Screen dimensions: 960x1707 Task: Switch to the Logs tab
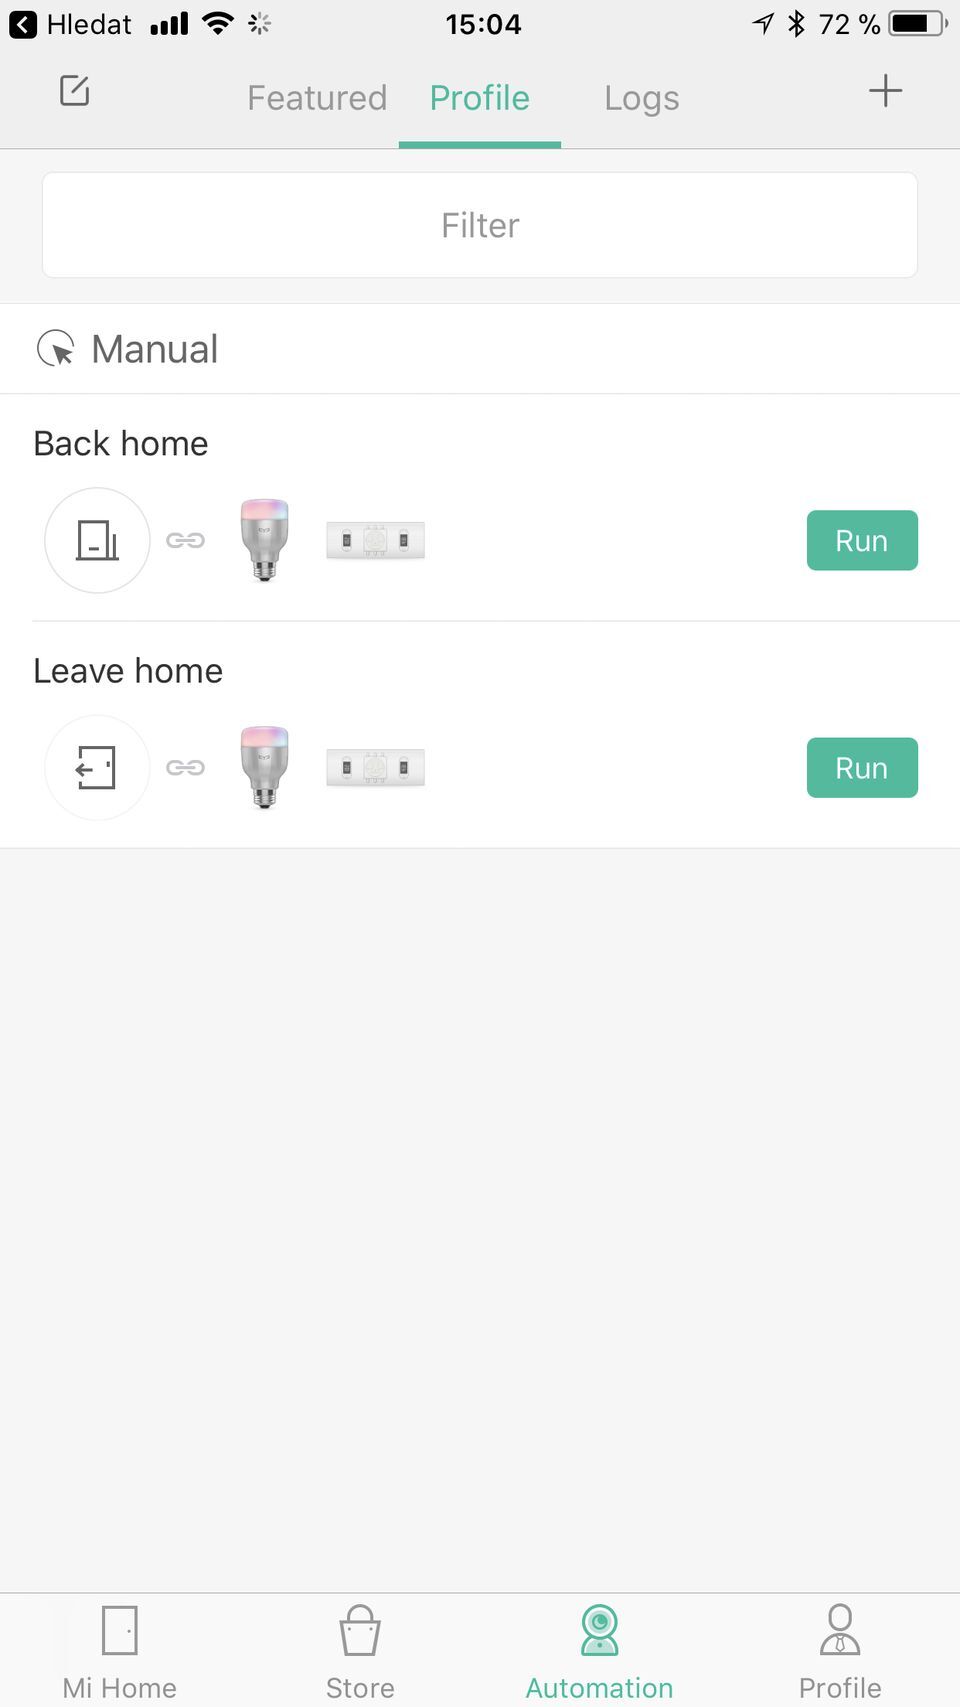coord(641,98)
